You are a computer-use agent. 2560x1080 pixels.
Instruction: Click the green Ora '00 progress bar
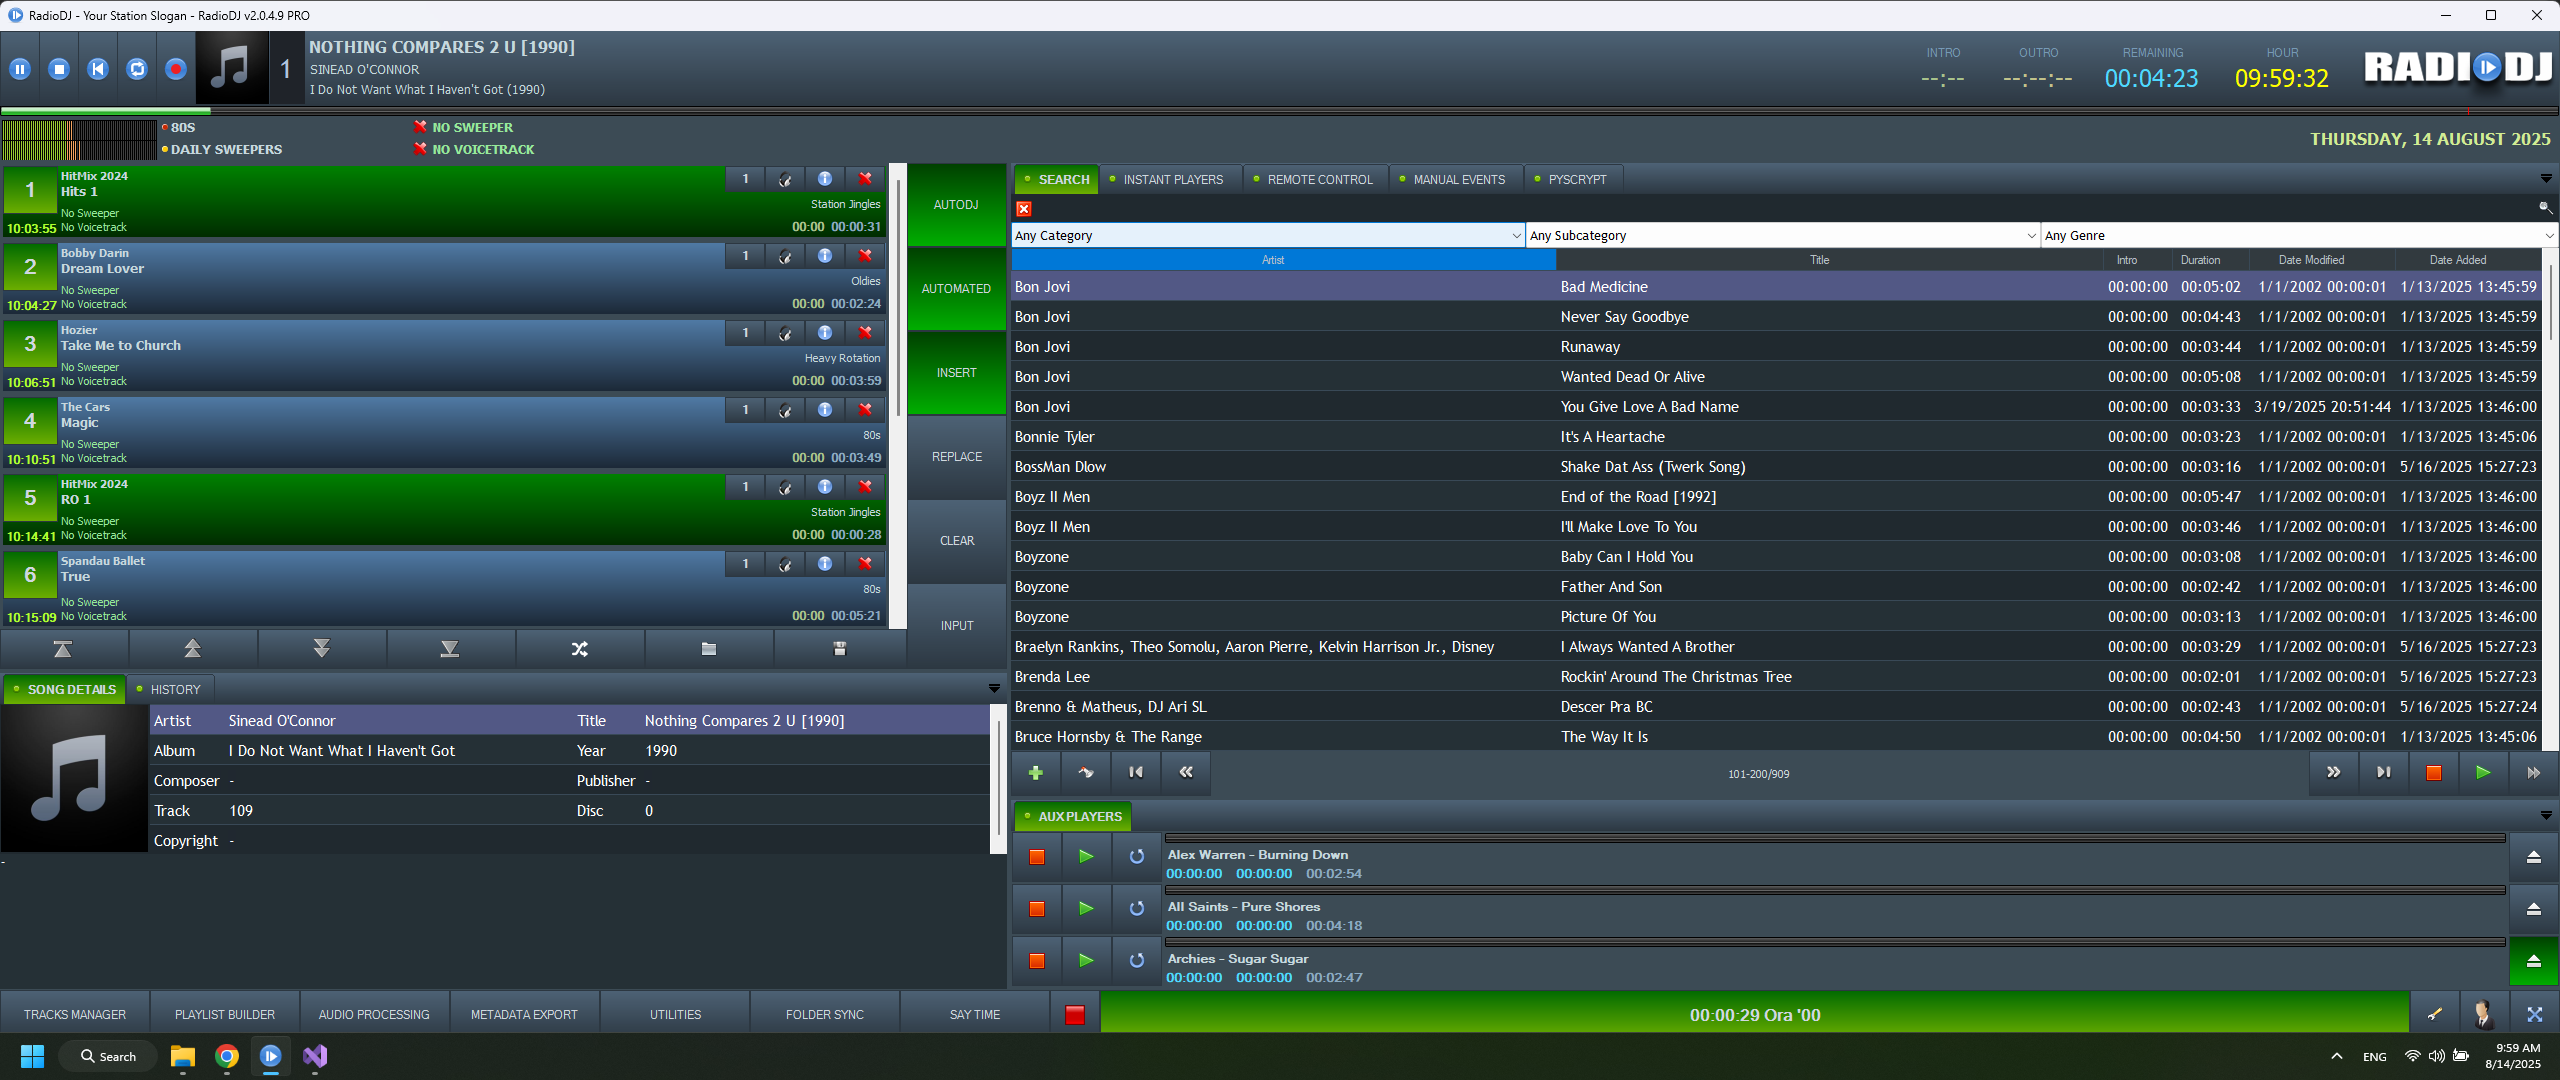point(1755,1014)
